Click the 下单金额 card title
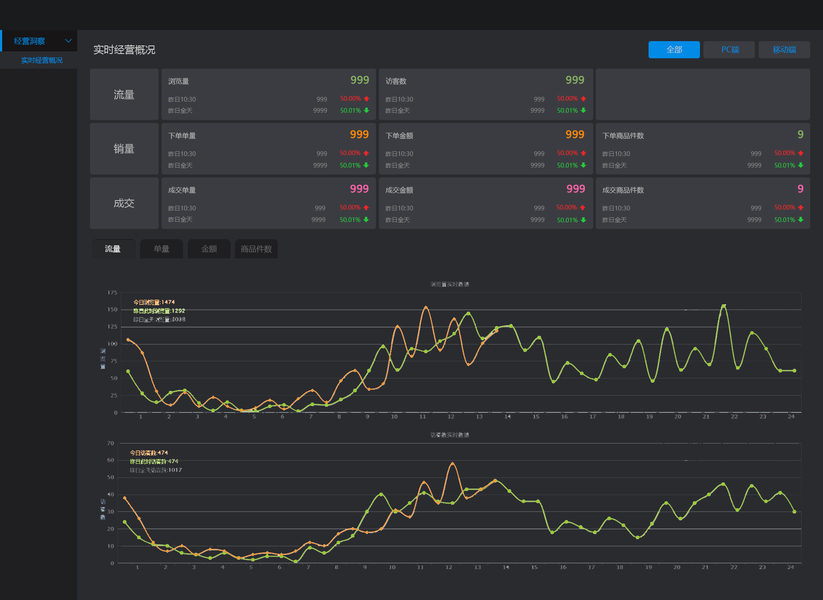The height and width of the screenshot is (600, 823). click(x=399, y=135)
